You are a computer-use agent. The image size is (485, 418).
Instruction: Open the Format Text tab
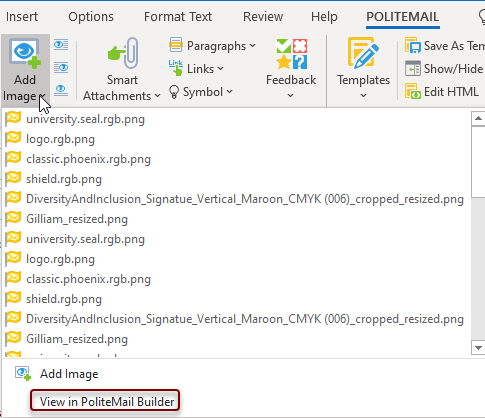[x=178, y=17]
